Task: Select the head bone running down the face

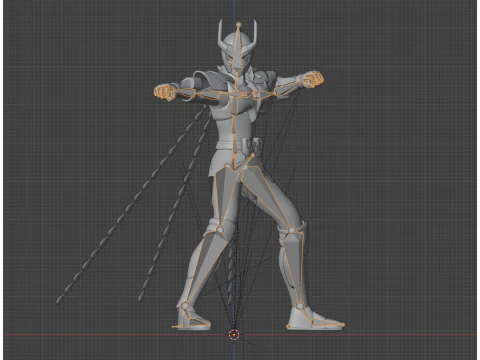Action: pos(236,49)
